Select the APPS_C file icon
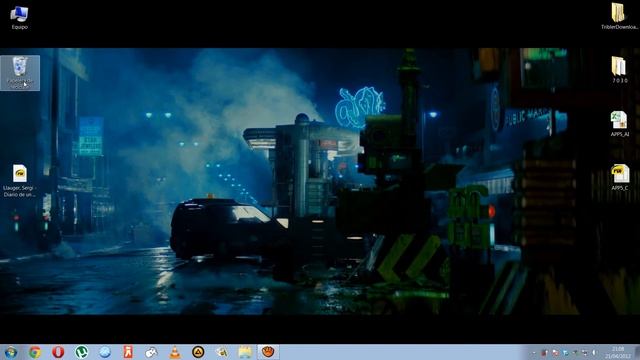This screenshot has height=360, width=640. tap(619, 178)
